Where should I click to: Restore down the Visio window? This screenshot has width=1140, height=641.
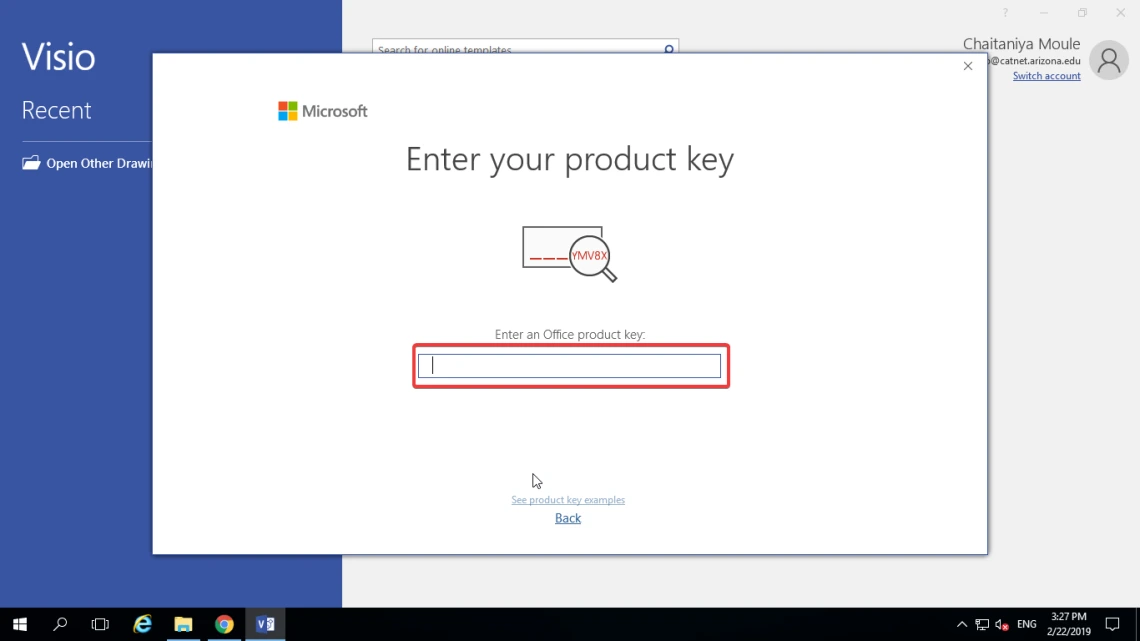[1083, 12]
